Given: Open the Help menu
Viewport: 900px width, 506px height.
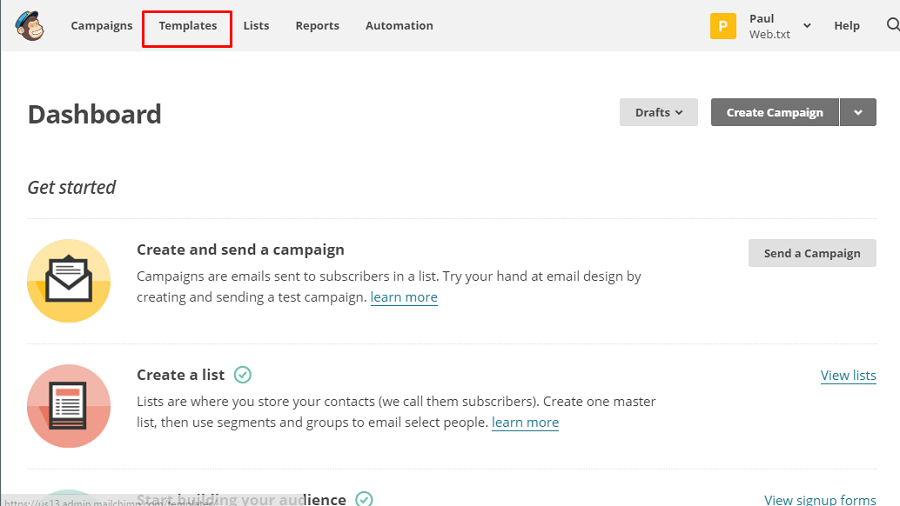Looking at the screenshot, I should coord(847,26).
